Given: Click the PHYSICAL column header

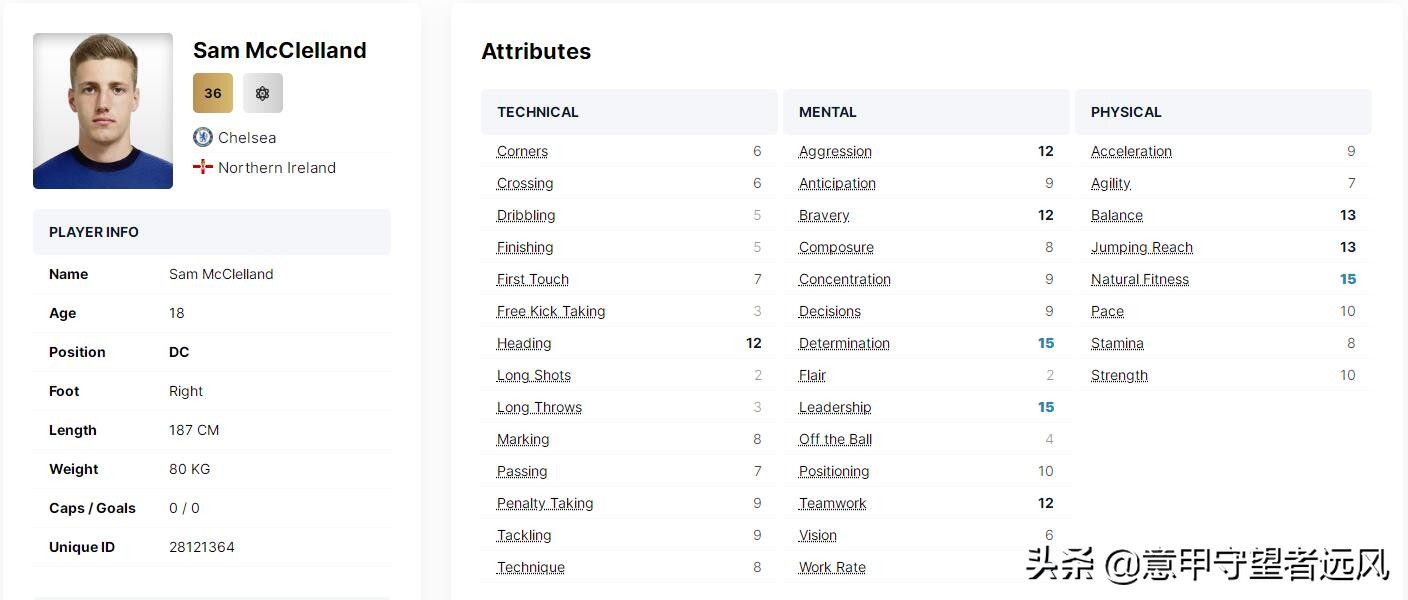Looking at the screenshot, I should tap(1126, 112).
